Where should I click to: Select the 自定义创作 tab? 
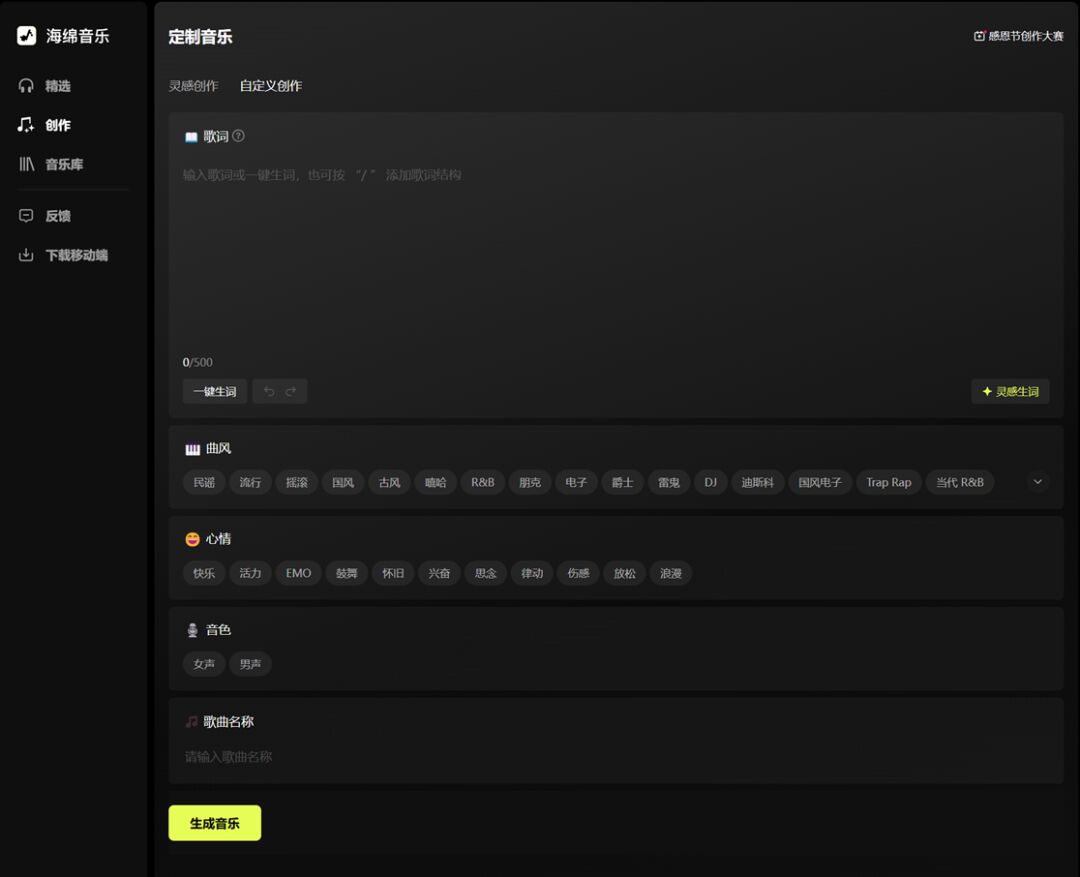pos(270,86)
